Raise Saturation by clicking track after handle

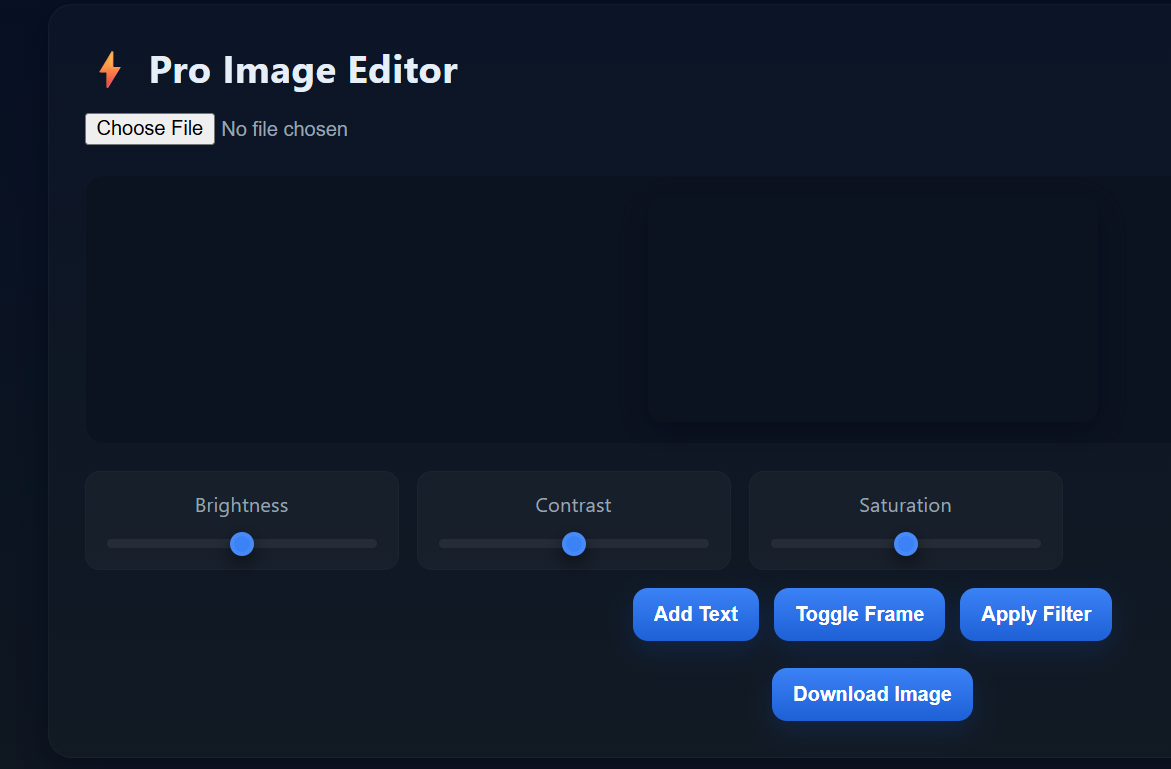click(x=979, y=544)
